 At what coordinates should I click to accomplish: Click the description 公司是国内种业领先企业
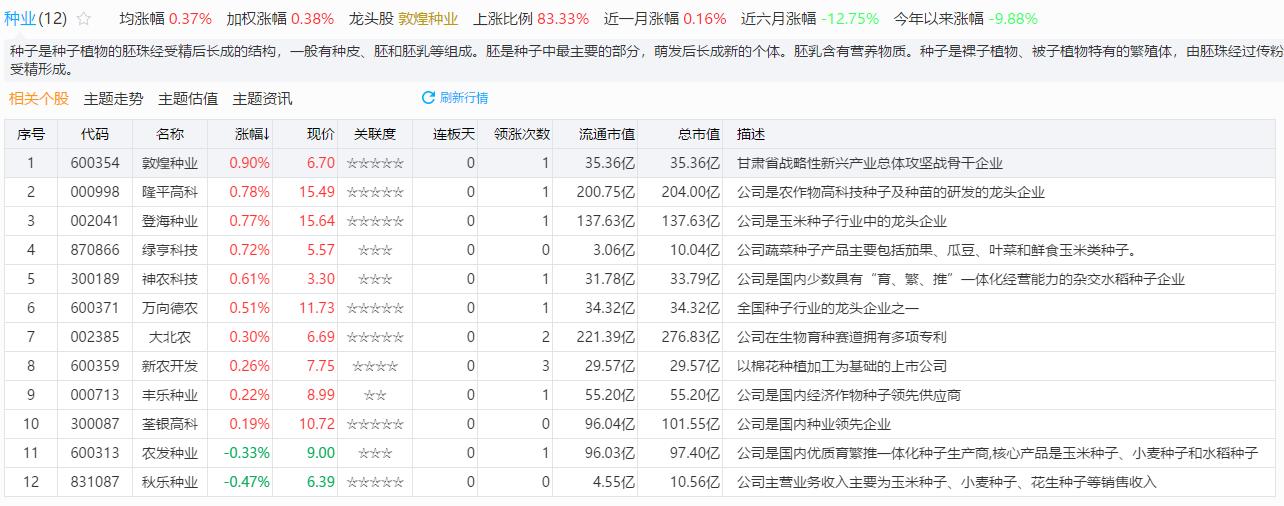(814, 424)
